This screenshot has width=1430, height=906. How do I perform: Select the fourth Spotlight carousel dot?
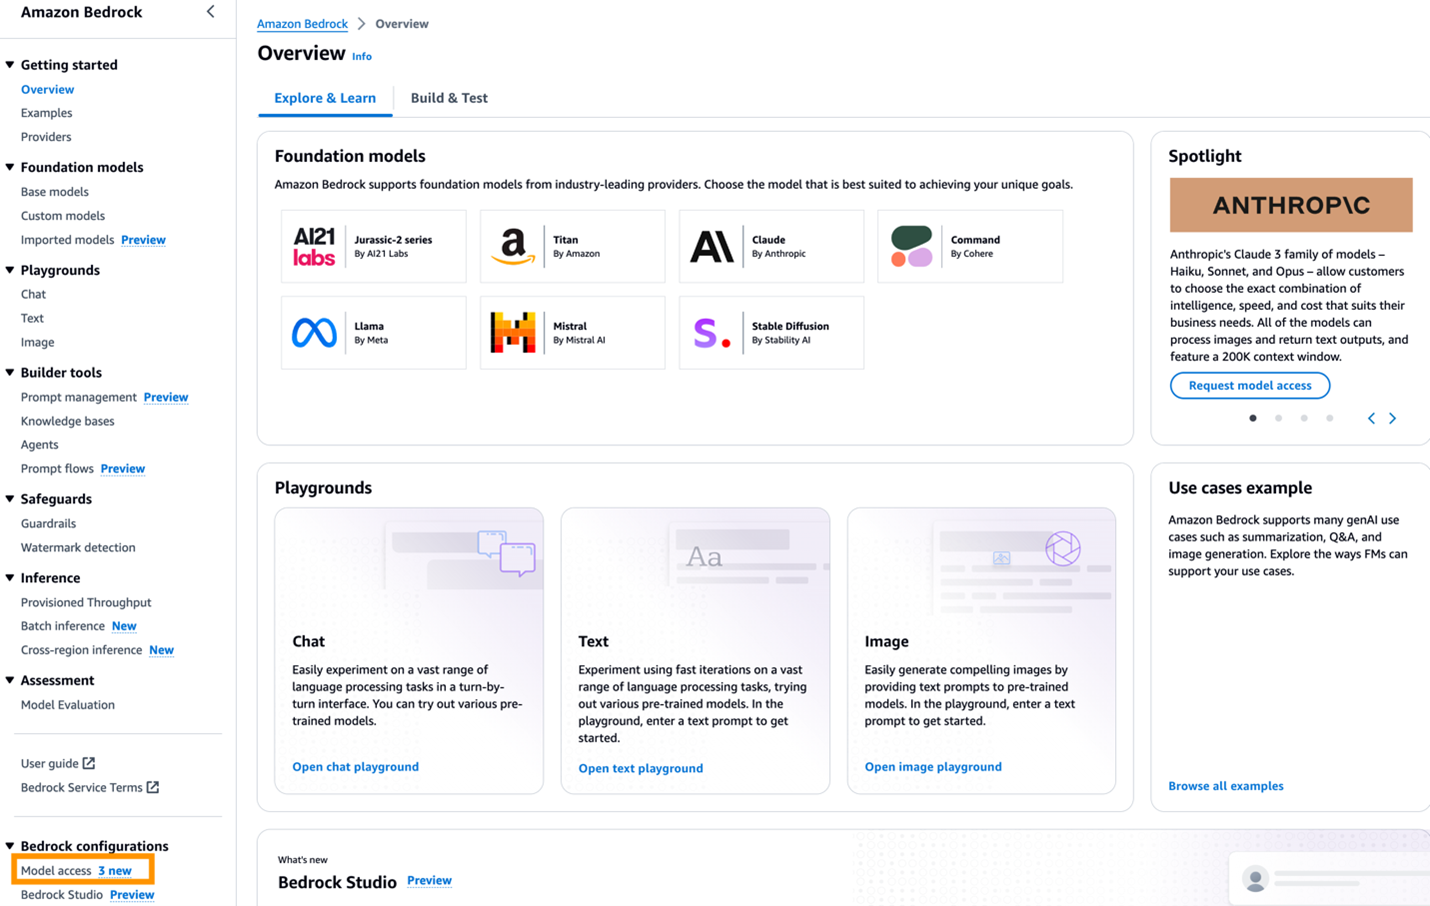pyautogui.click(x=1329, y=418)
